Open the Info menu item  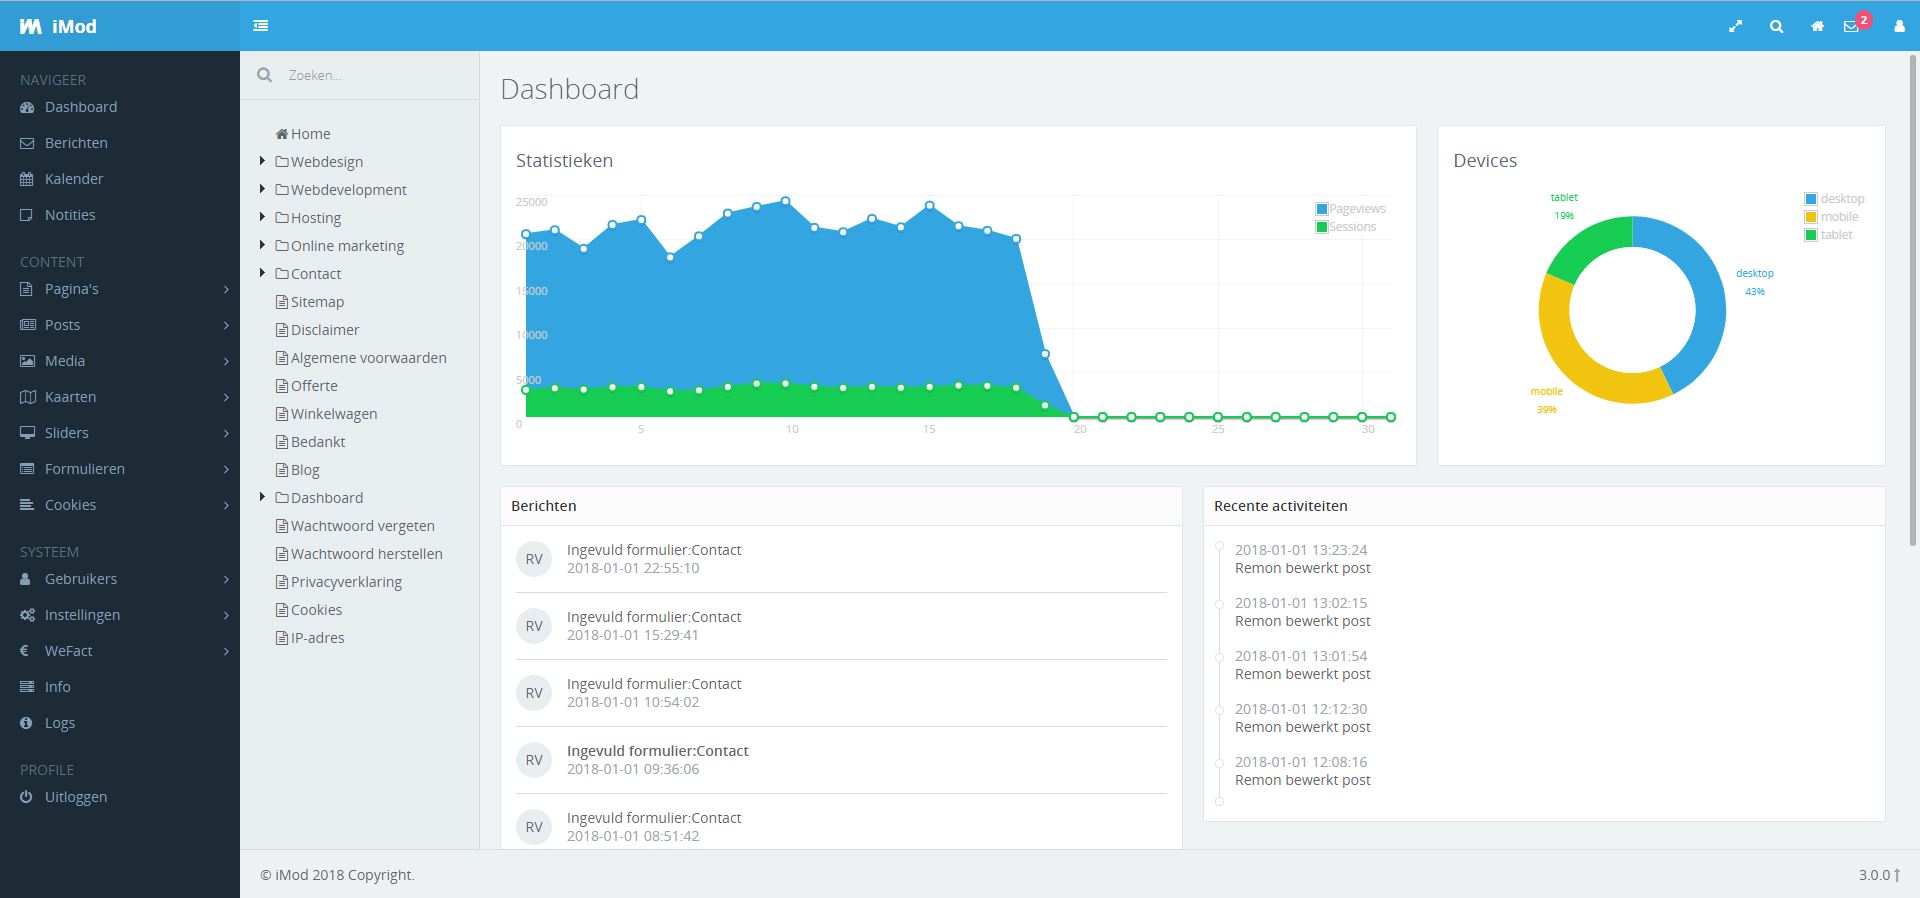coord(120,687)
